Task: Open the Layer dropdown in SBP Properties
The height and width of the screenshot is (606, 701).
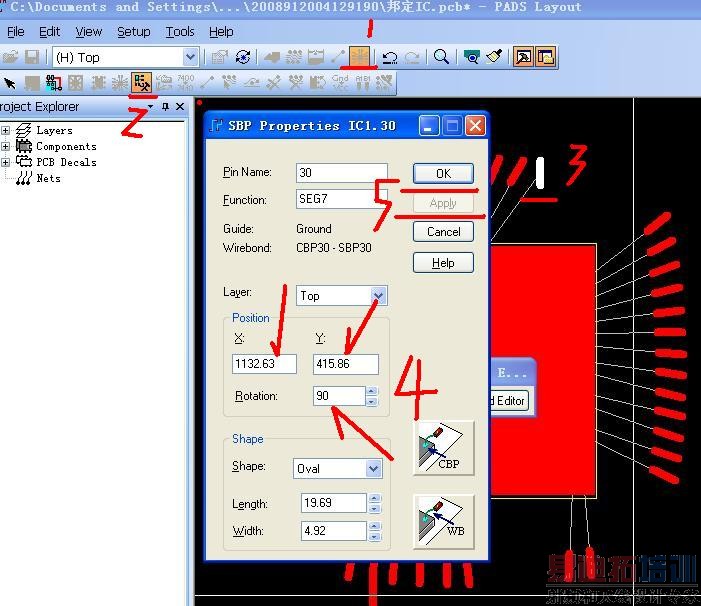Action: 379,295
